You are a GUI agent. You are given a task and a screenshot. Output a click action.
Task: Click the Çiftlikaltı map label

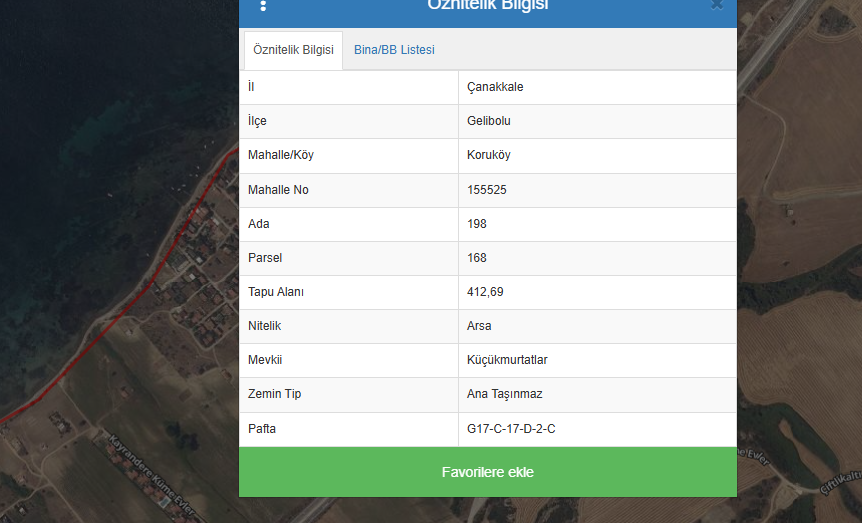point(839,485)
